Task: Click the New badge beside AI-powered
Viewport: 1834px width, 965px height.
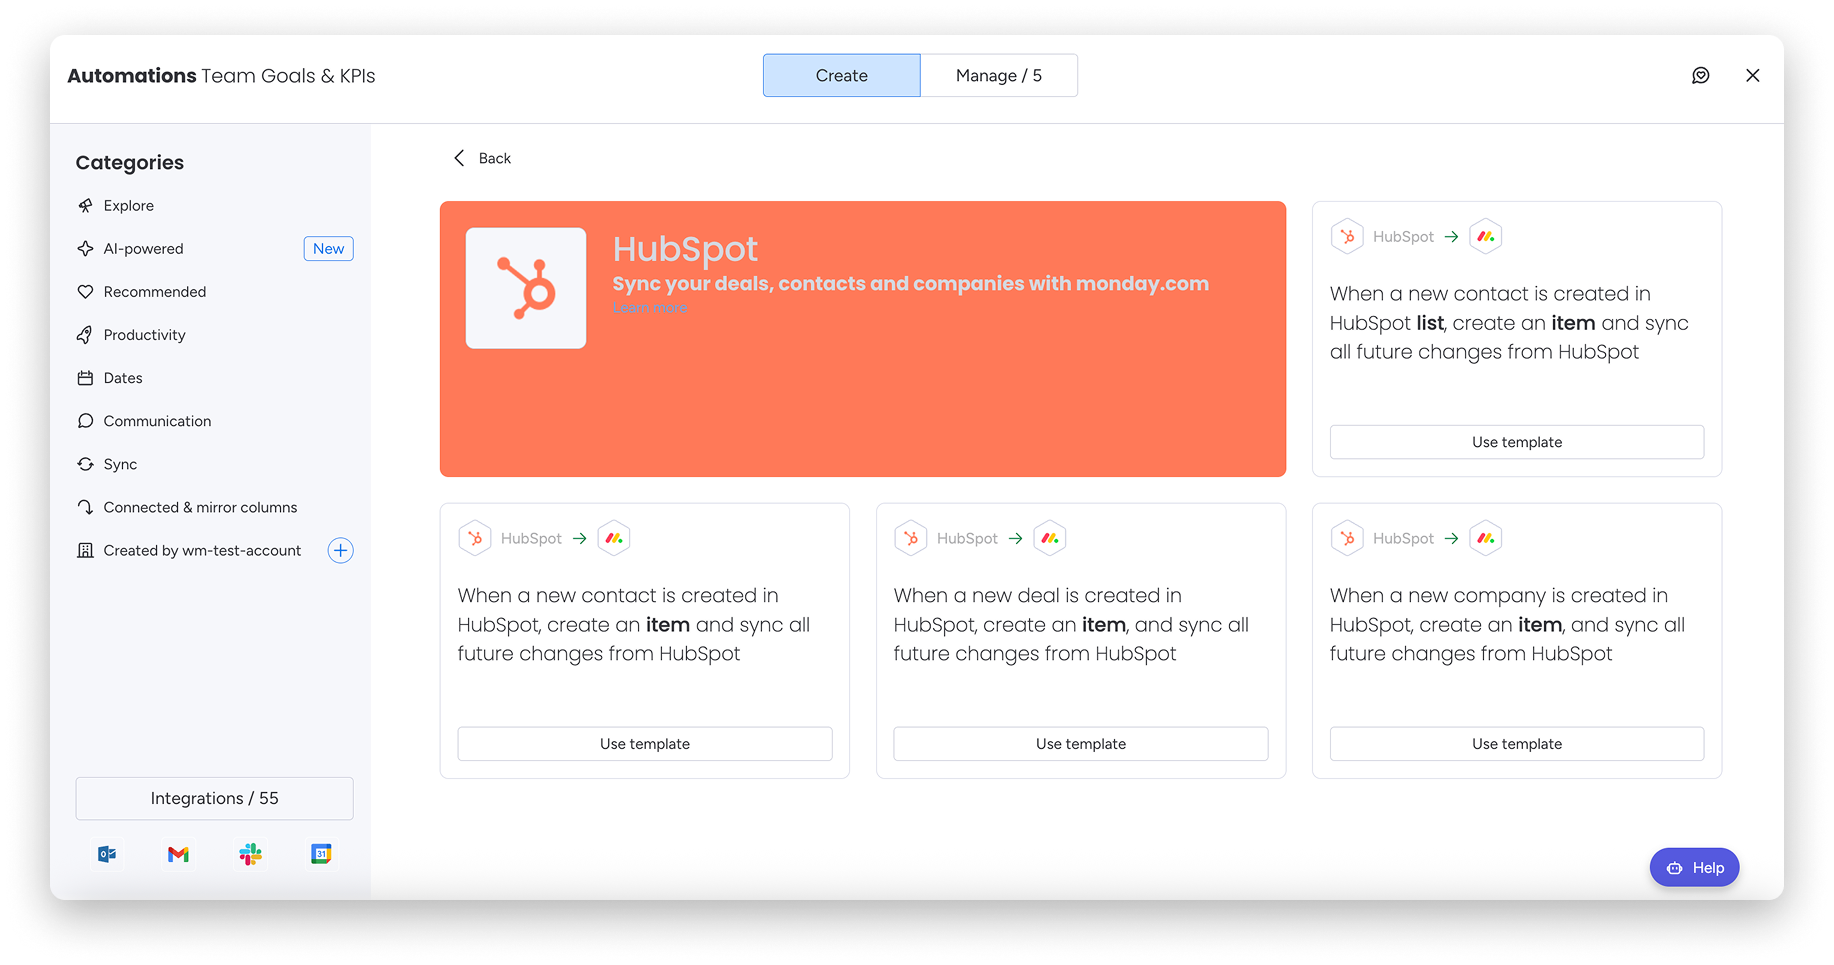Action: click(329, 249)
